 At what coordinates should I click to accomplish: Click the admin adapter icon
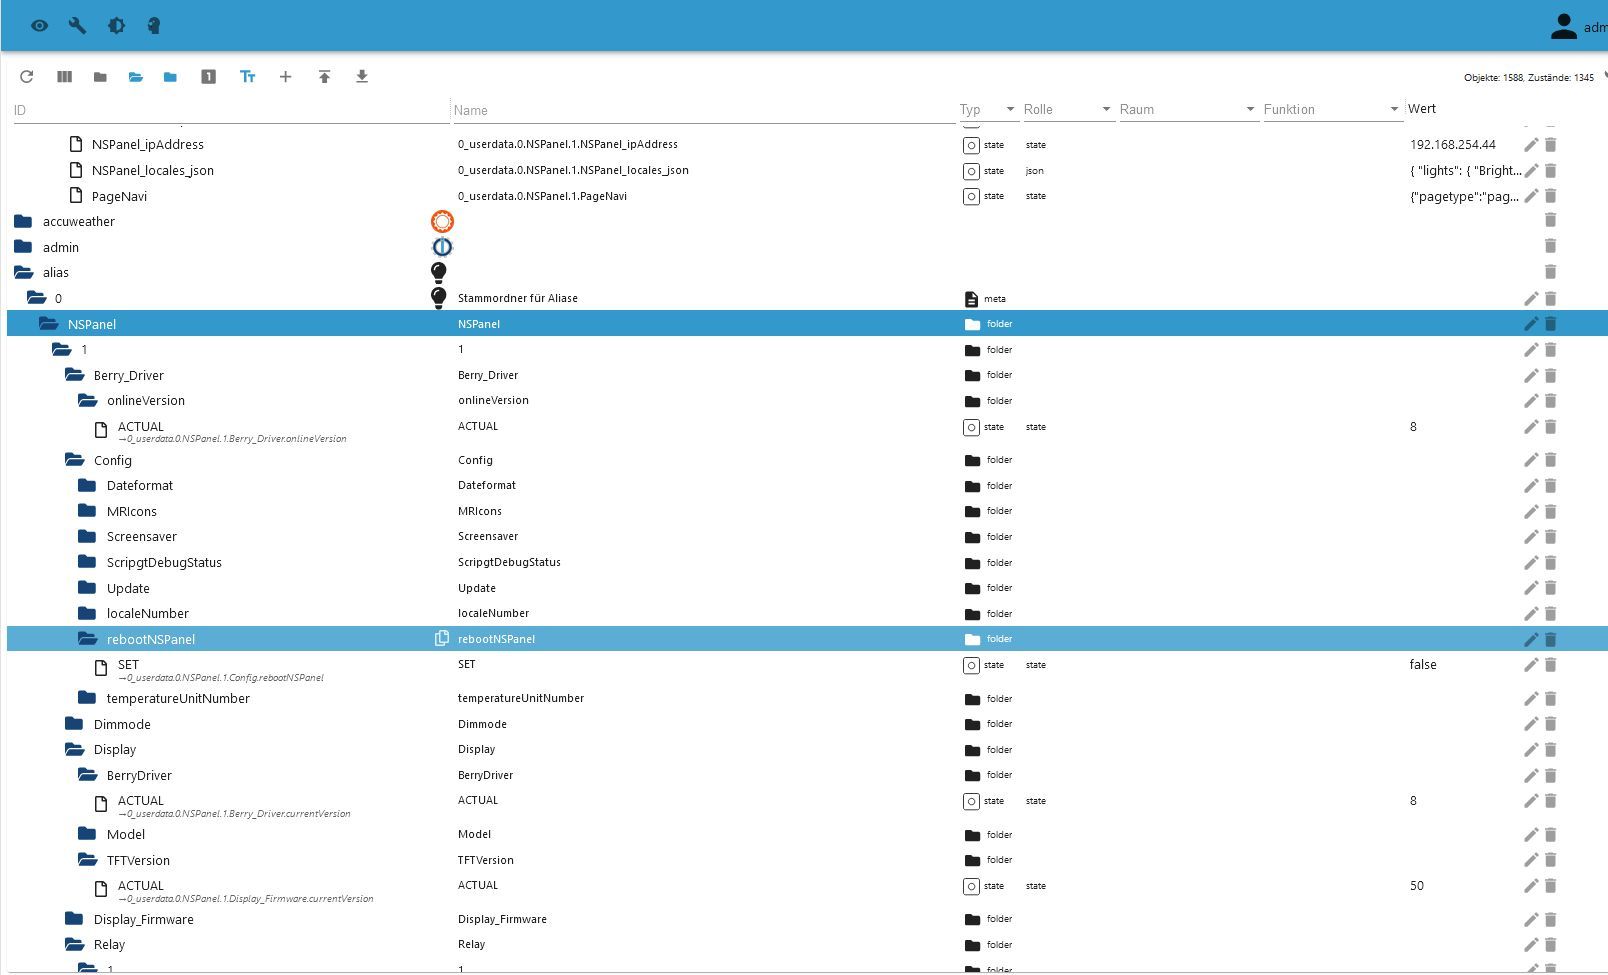point(442,246)
